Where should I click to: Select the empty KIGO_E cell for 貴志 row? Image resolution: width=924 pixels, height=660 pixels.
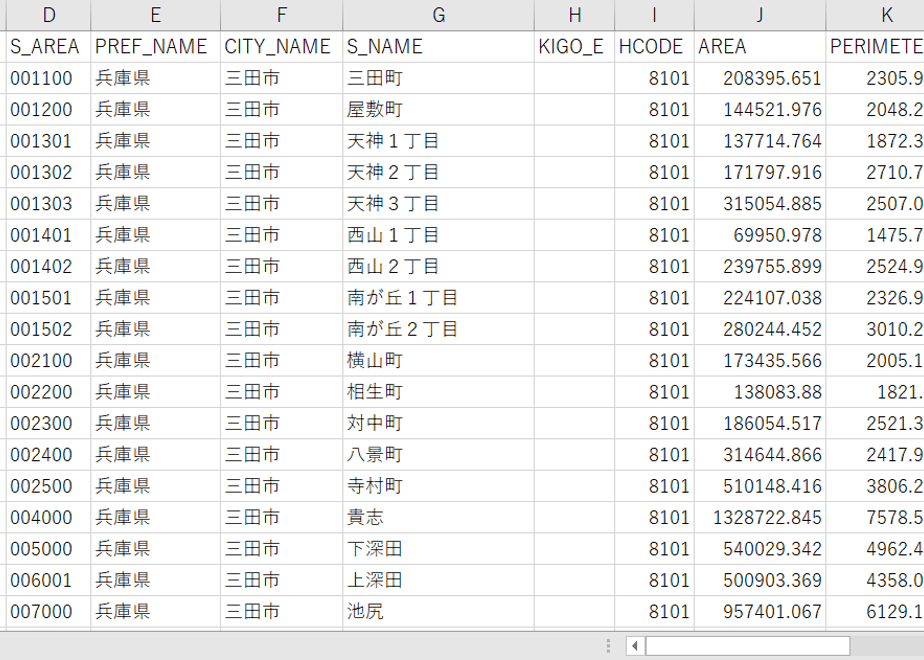tap(575, 517)
